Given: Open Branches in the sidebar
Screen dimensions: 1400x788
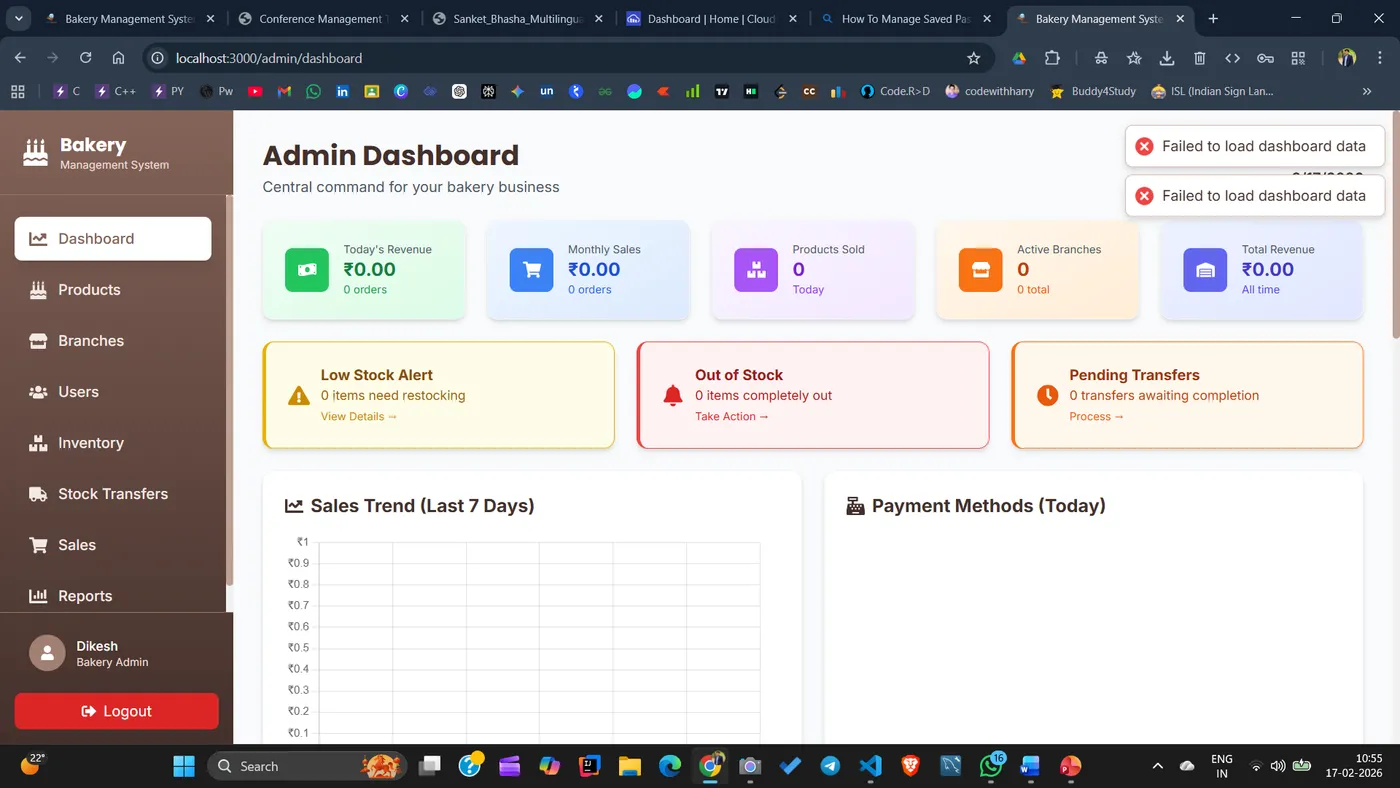Looking at the screenshot, I should tap(113, 341).
